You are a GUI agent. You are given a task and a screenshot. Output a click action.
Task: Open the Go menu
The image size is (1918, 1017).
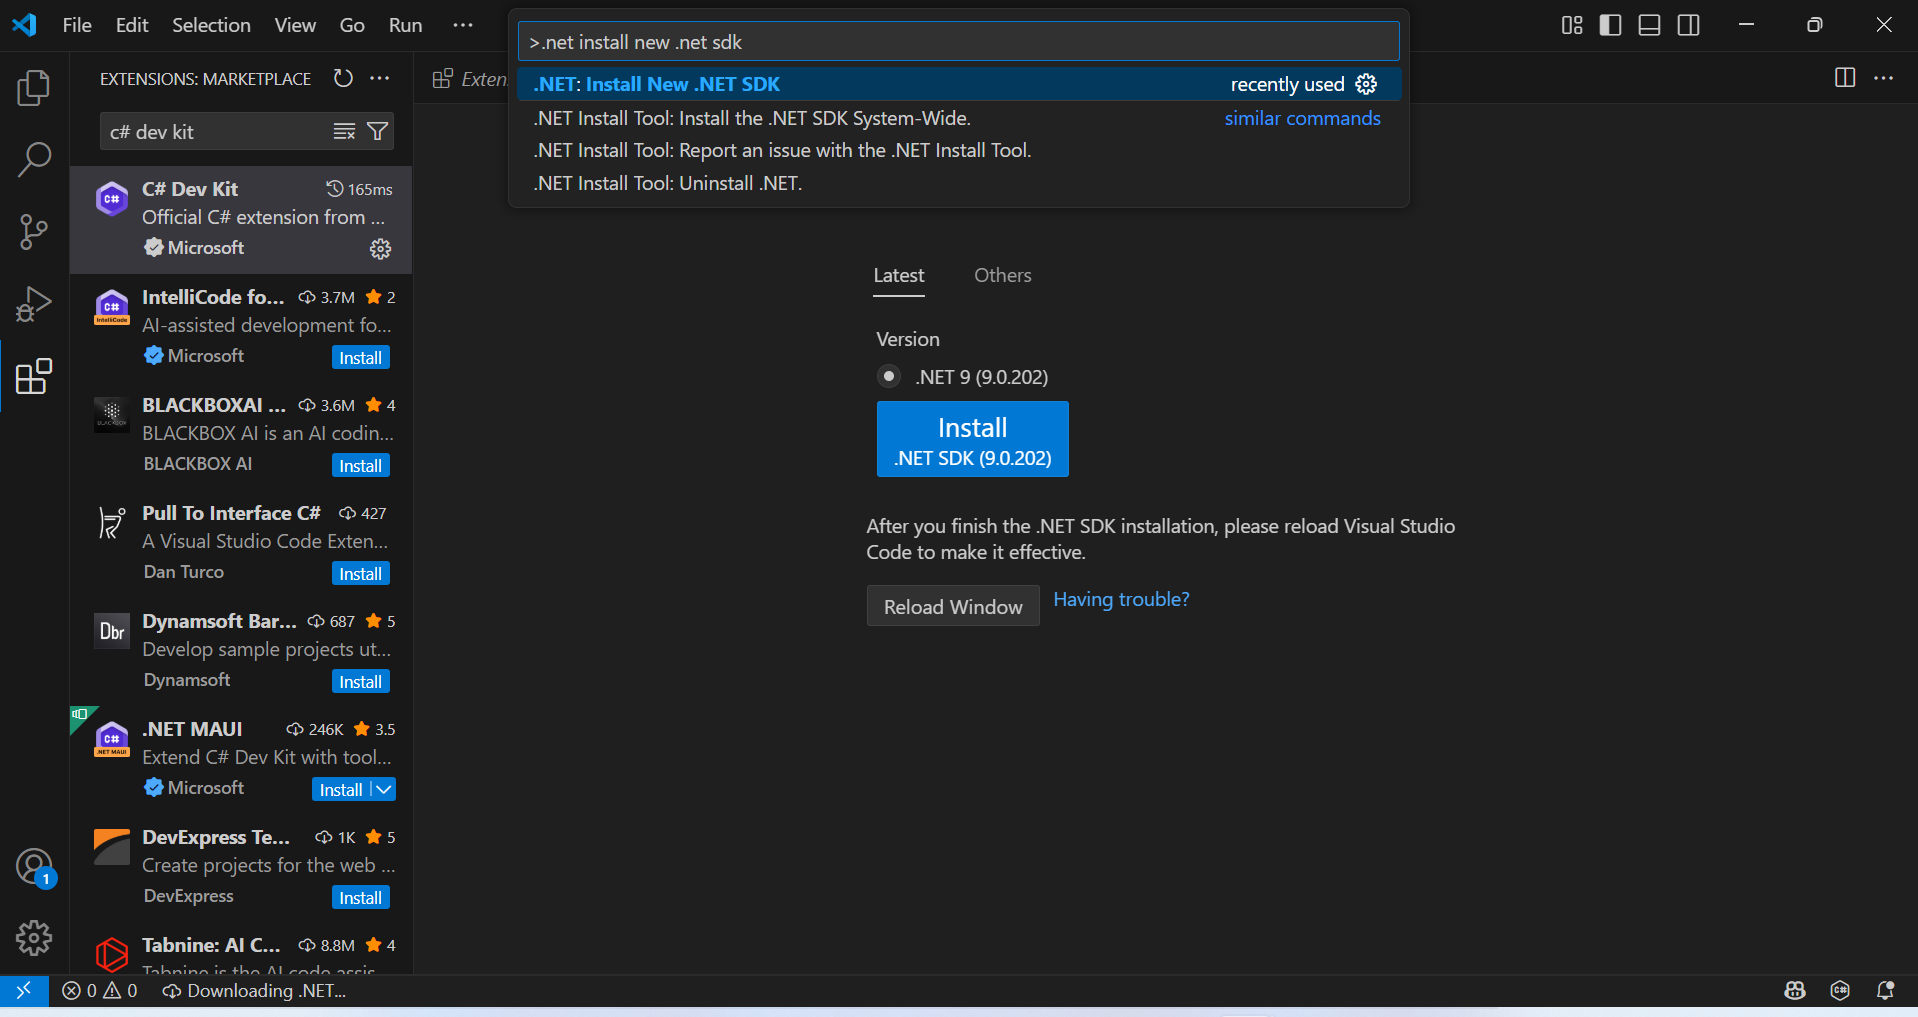click(352, 25)
